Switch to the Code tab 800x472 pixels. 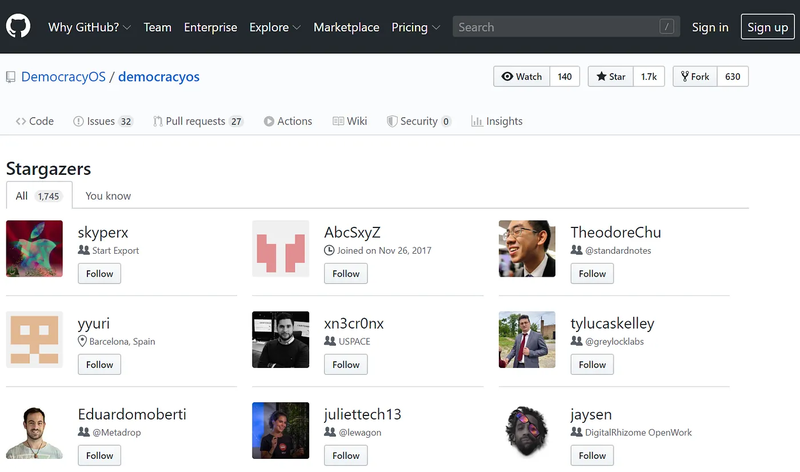tap(35, 121)
